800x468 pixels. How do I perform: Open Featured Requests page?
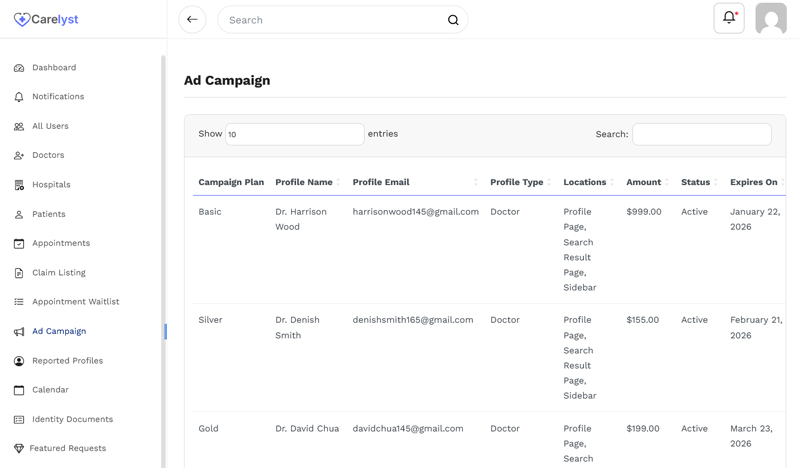coord(67,448)
